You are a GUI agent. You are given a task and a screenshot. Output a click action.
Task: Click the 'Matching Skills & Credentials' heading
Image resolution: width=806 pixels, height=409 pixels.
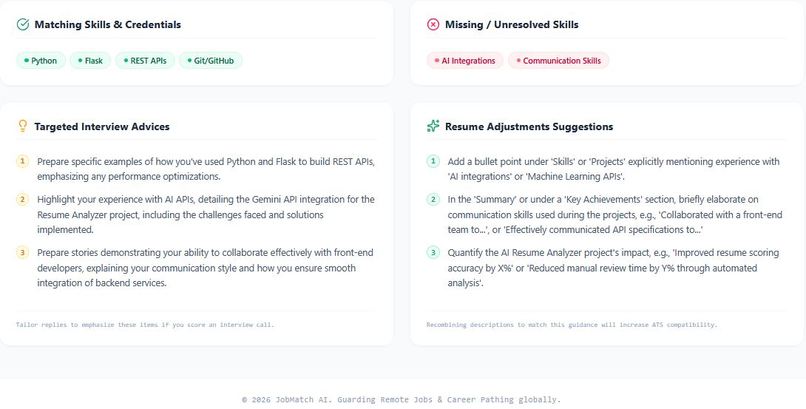[107, 25]
